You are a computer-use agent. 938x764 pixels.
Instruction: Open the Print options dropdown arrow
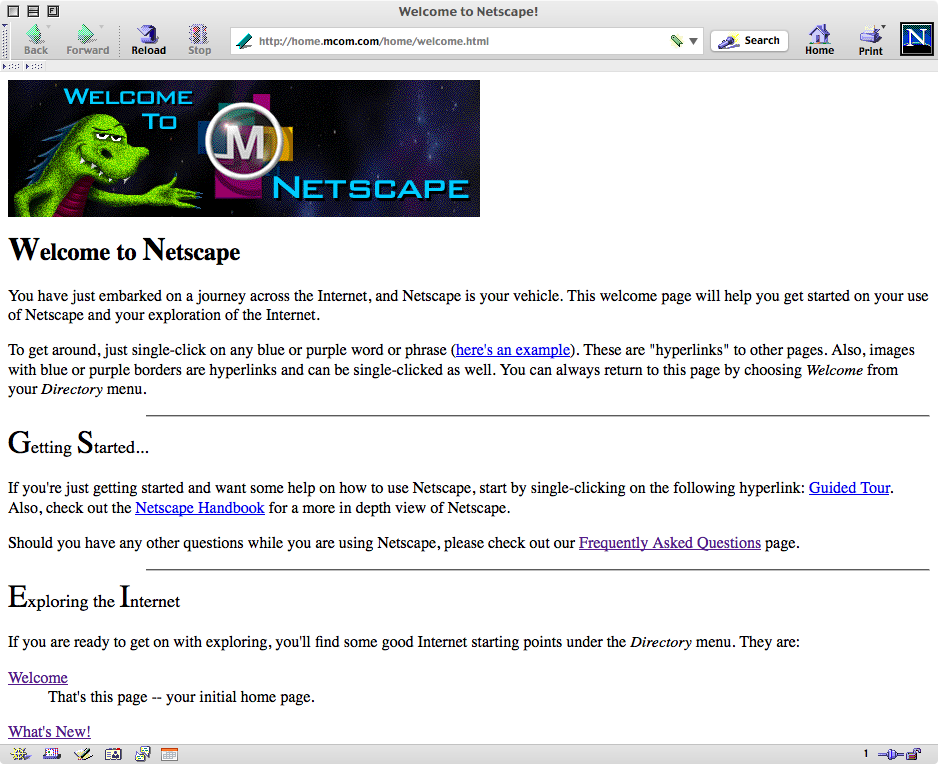click(x=883, y=27)
